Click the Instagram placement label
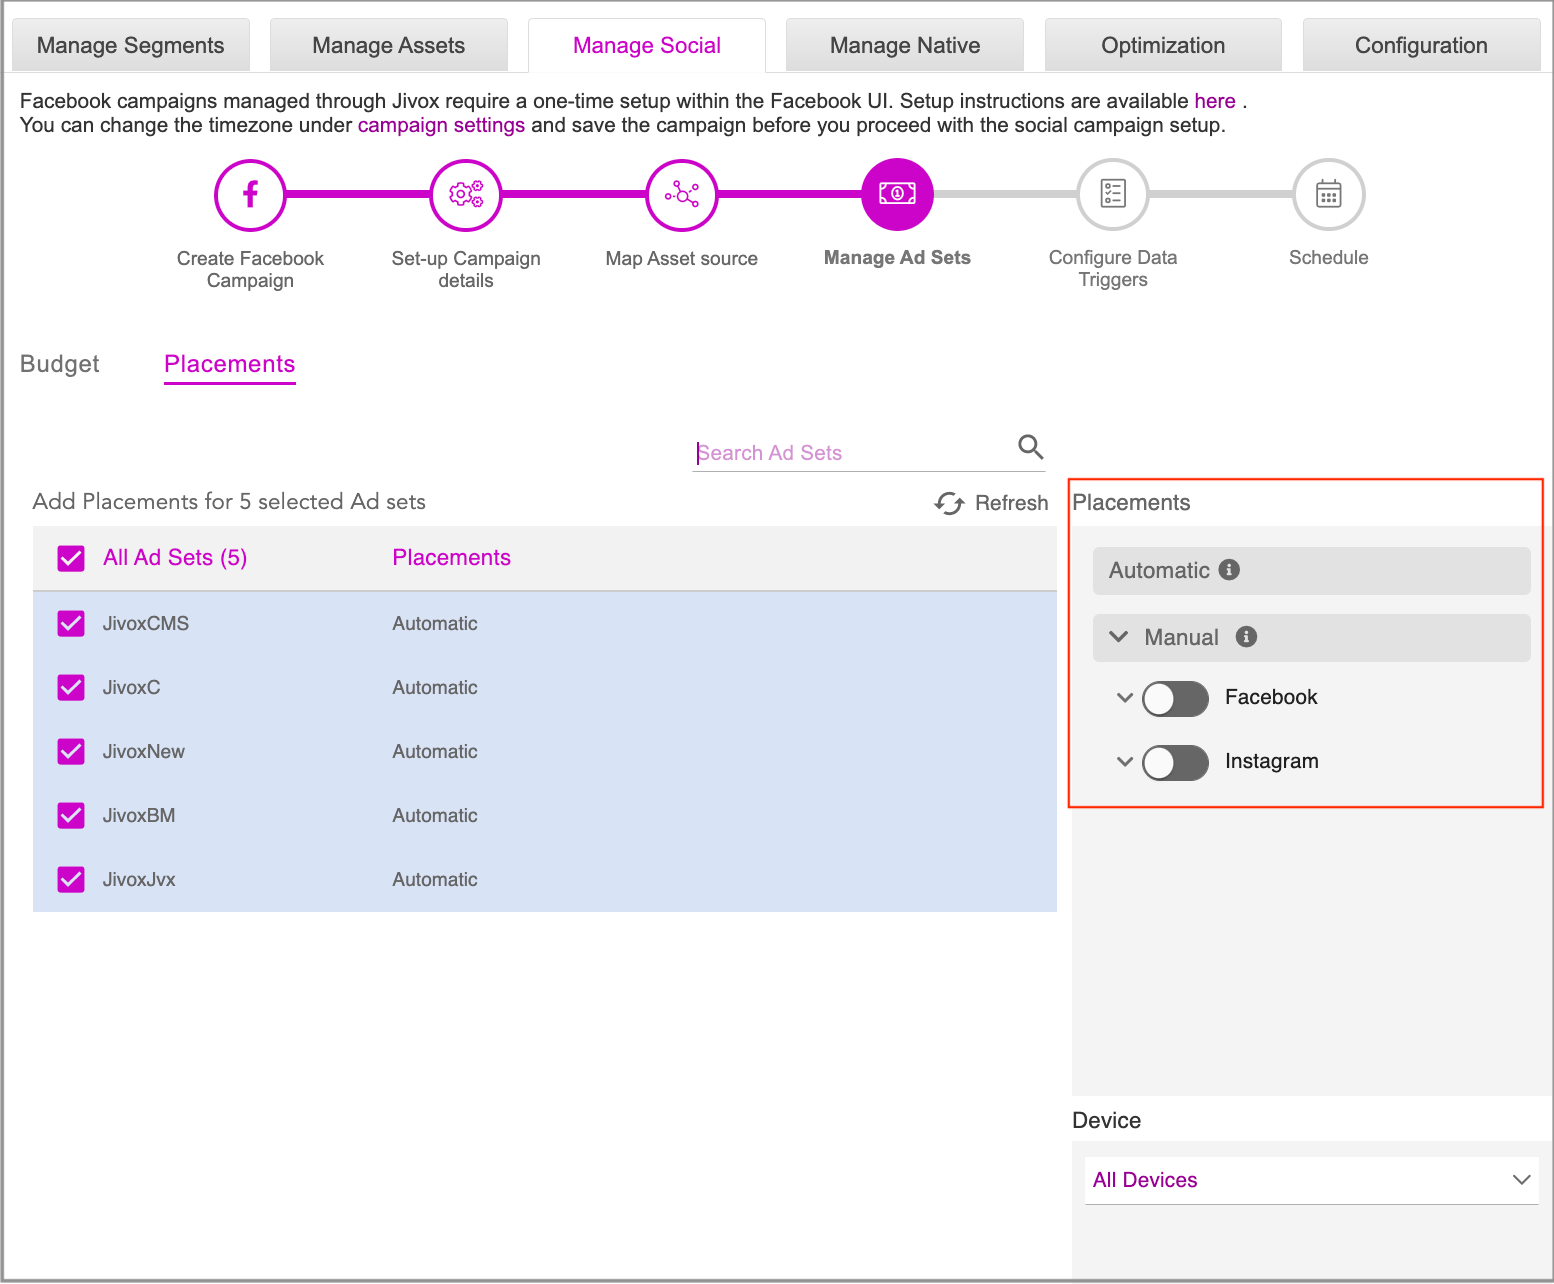The width and height of the screenshot is (1554, 1284). click(1272, 762)
